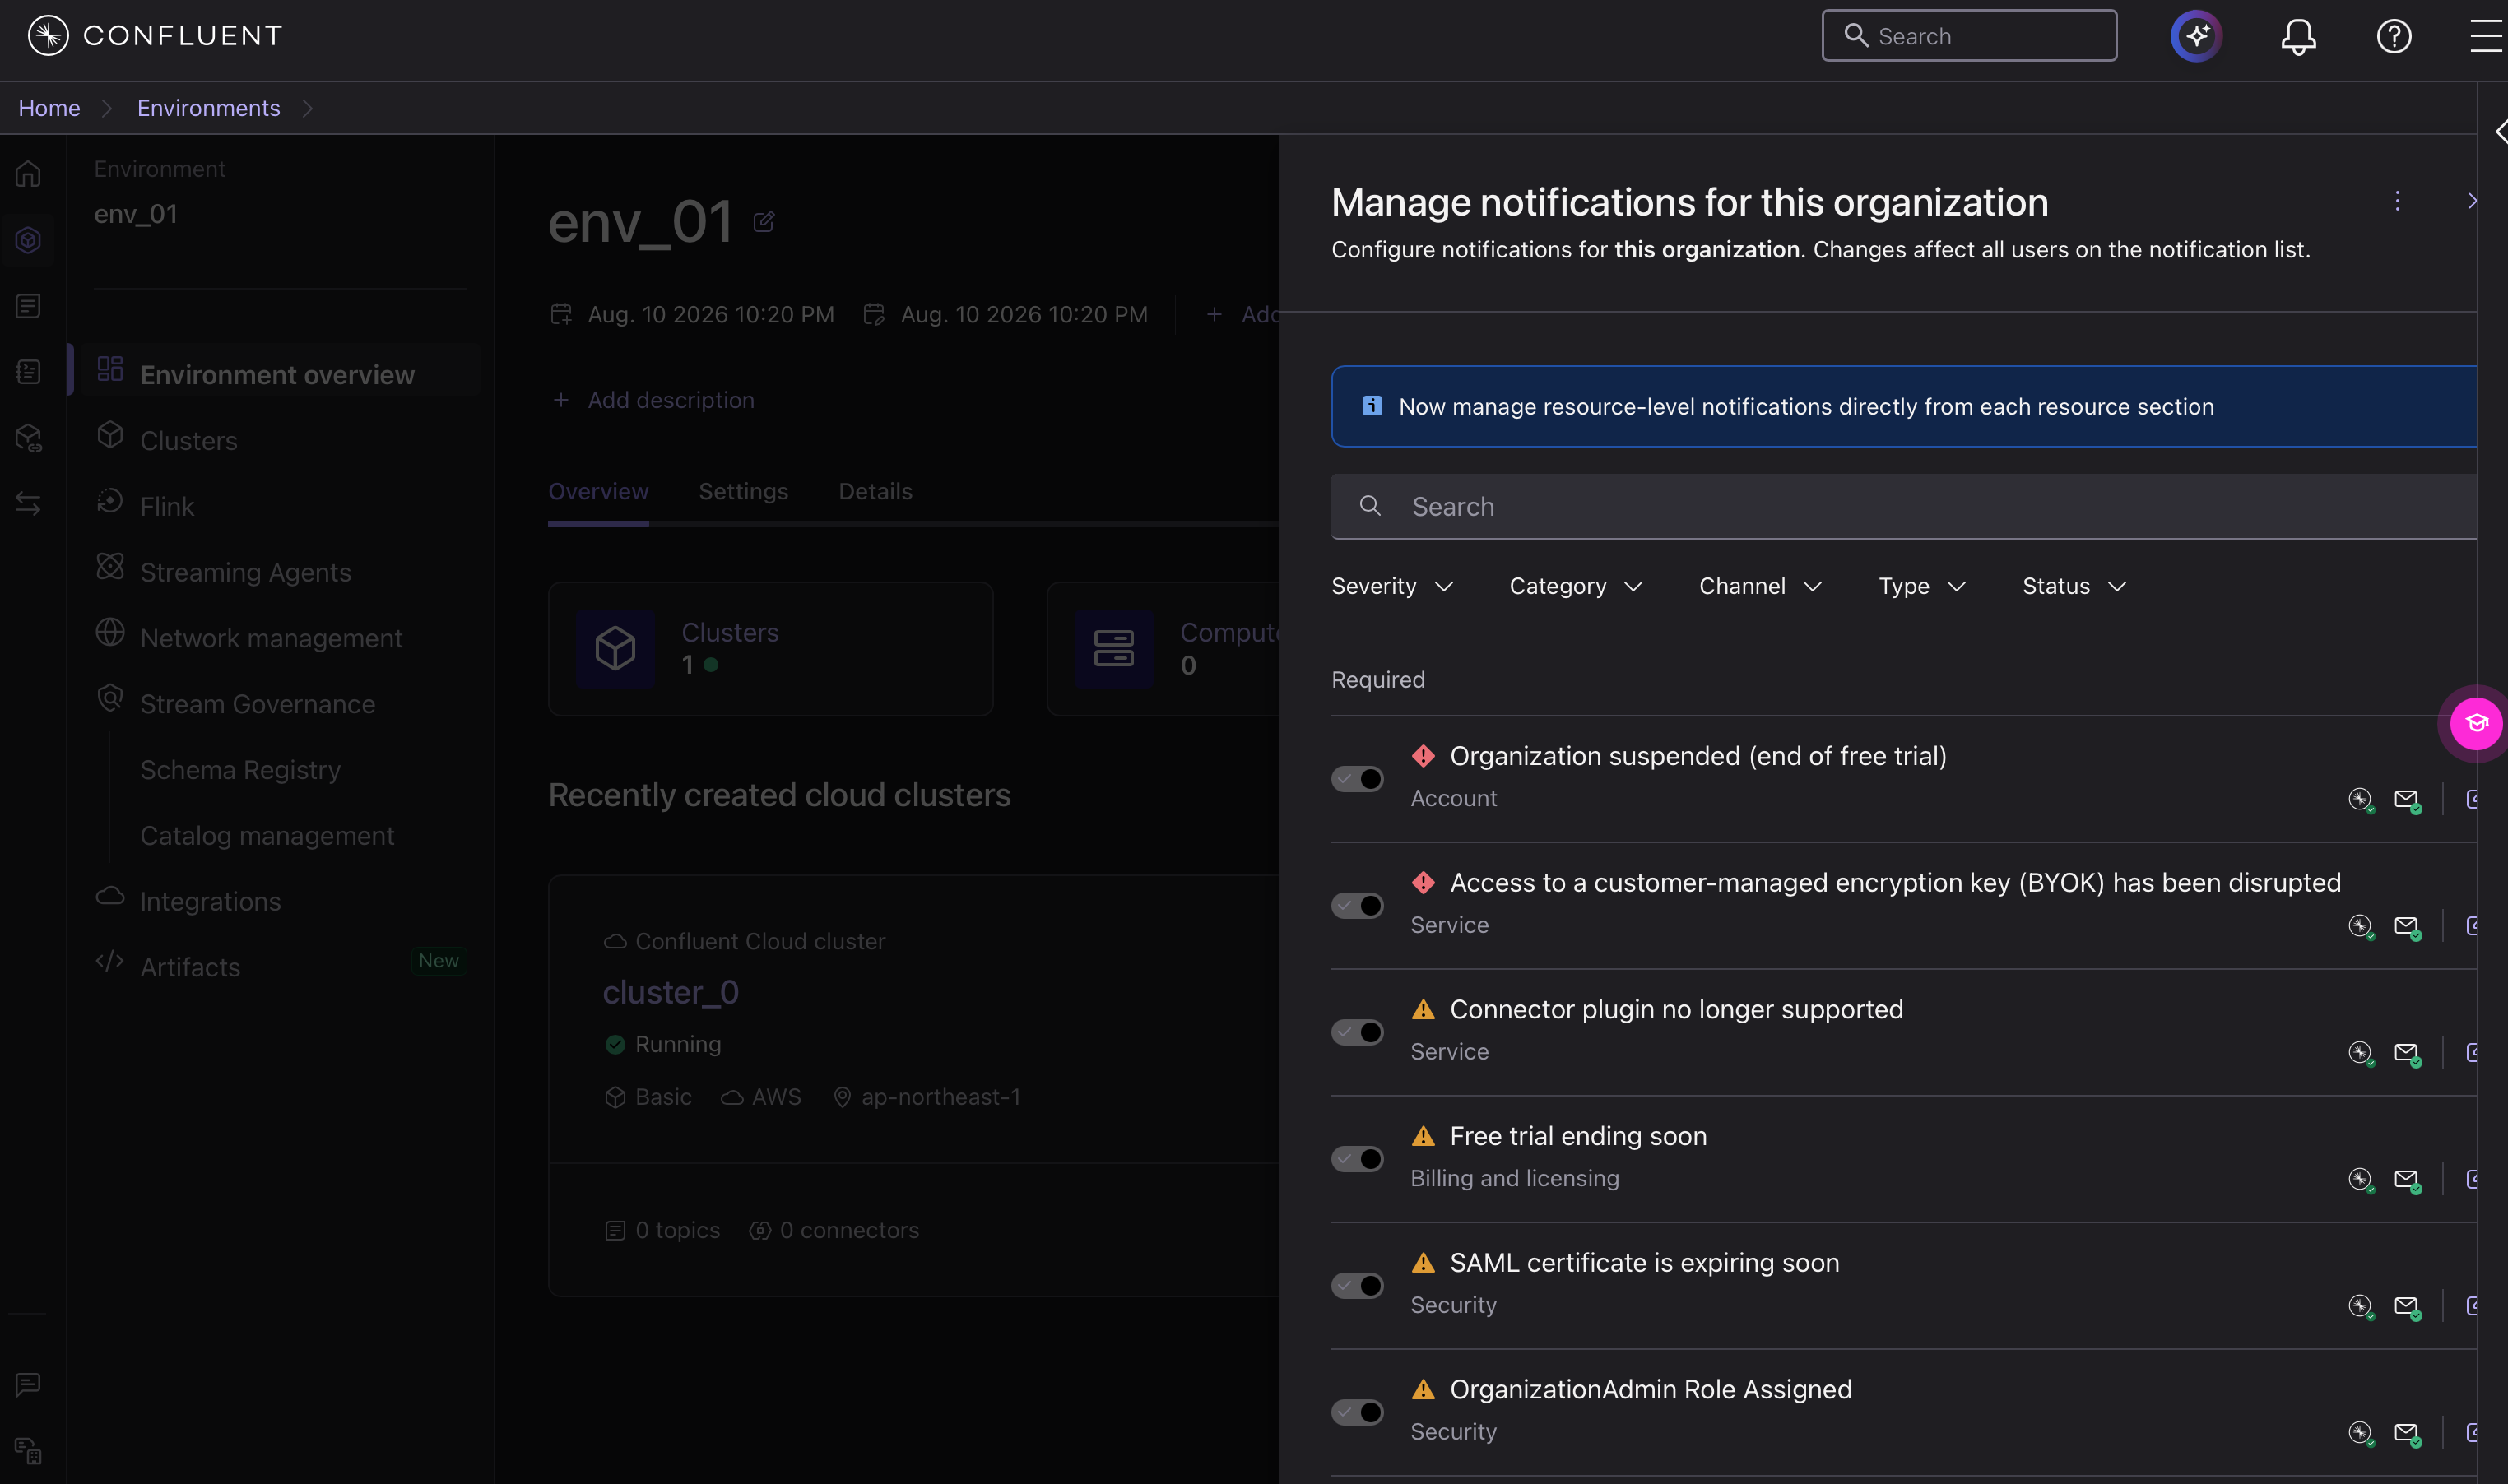
Task: Click edit pencil next to env_01
Action: point(764,221)
